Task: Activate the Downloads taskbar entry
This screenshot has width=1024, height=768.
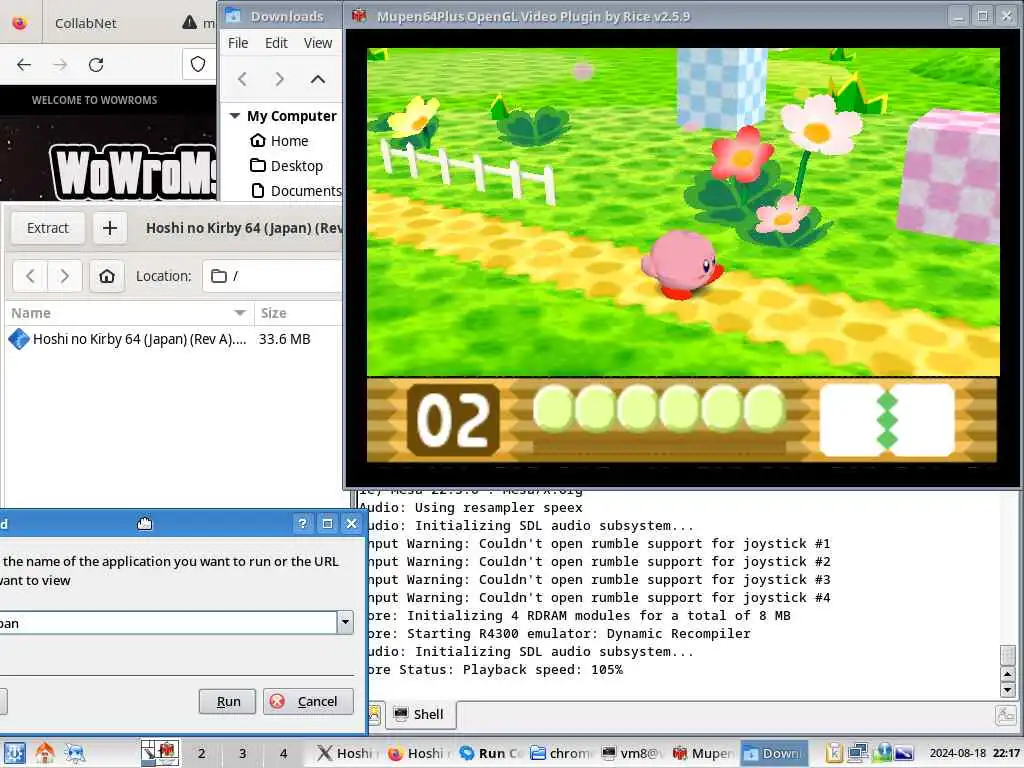Action: (774, 753)
